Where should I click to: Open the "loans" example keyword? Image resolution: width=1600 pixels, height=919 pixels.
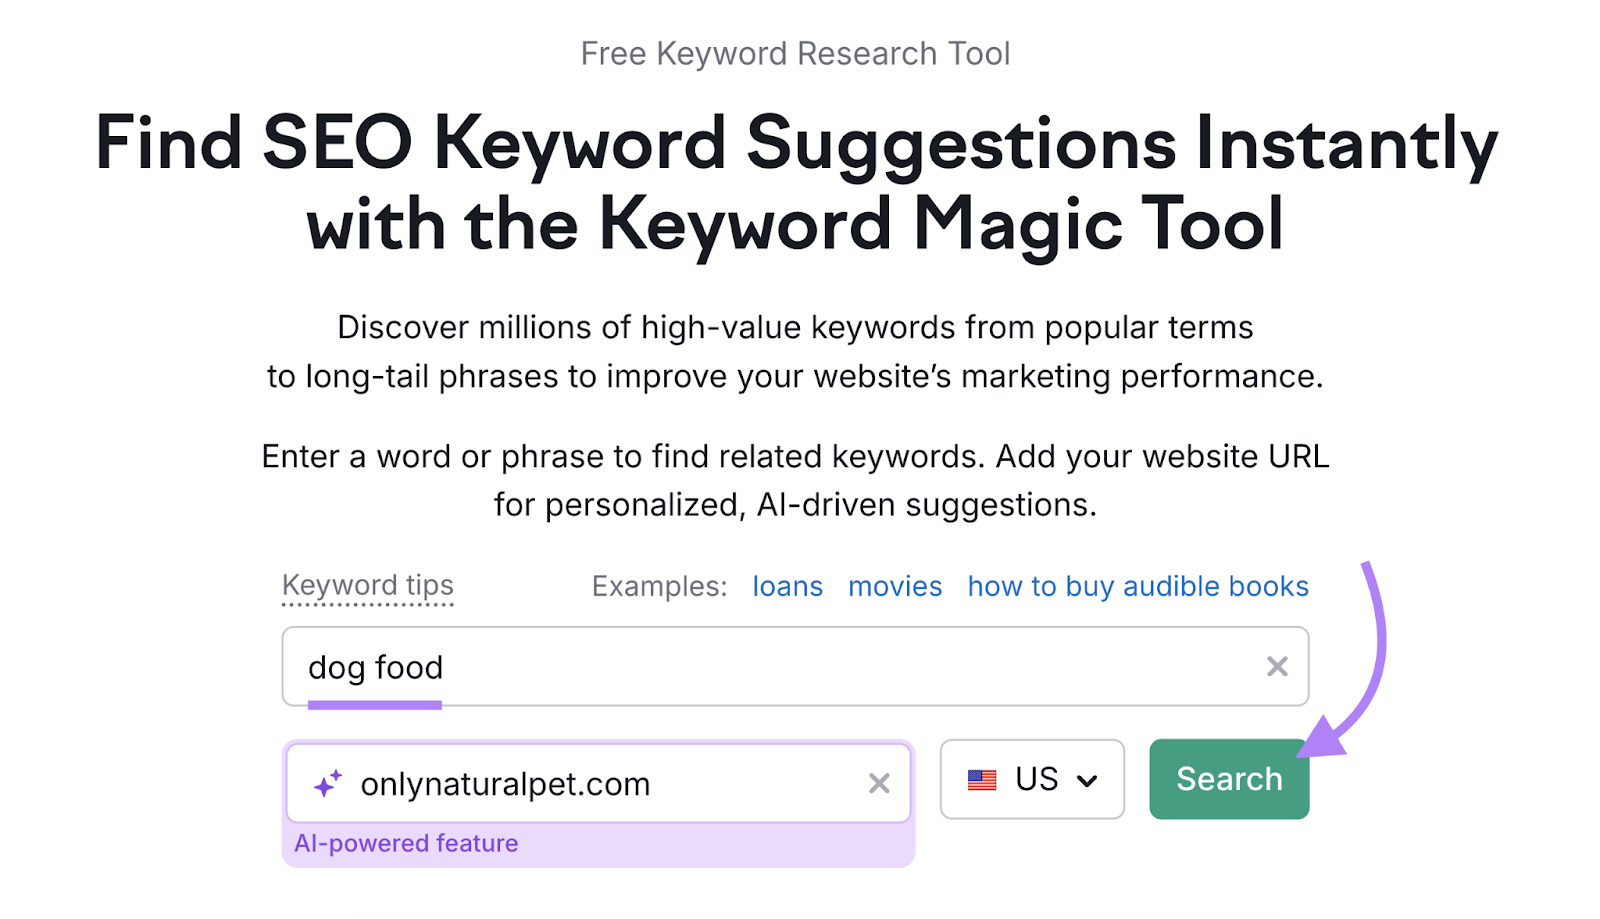click(x=787, y=586)
